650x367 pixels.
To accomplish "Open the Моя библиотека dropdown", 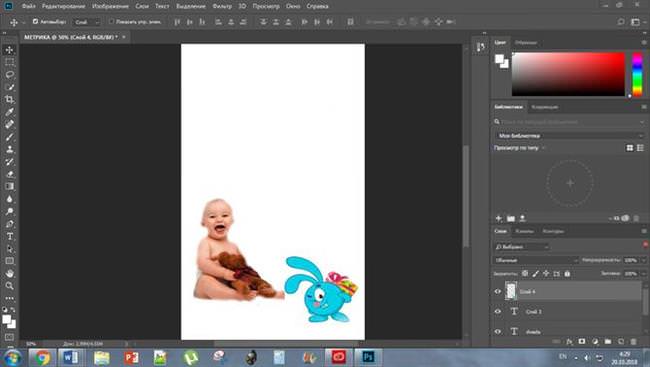I will [x=569, y=136].
